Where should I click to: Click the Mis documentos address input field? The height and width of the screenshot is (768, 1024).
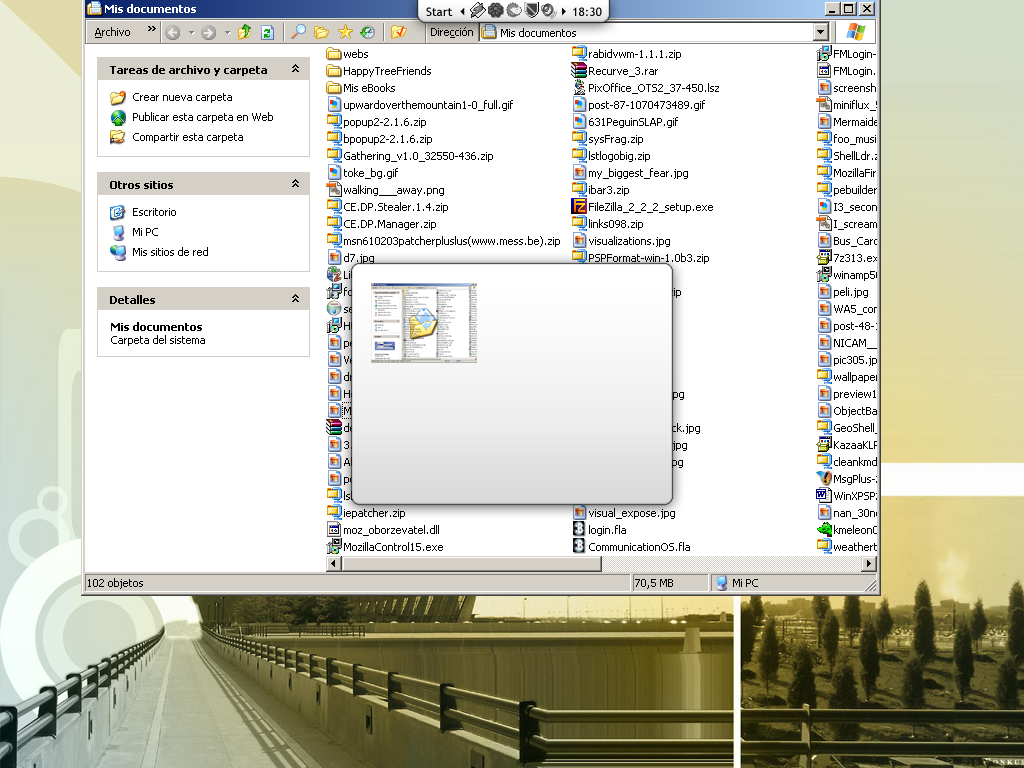tap(647, 33)
